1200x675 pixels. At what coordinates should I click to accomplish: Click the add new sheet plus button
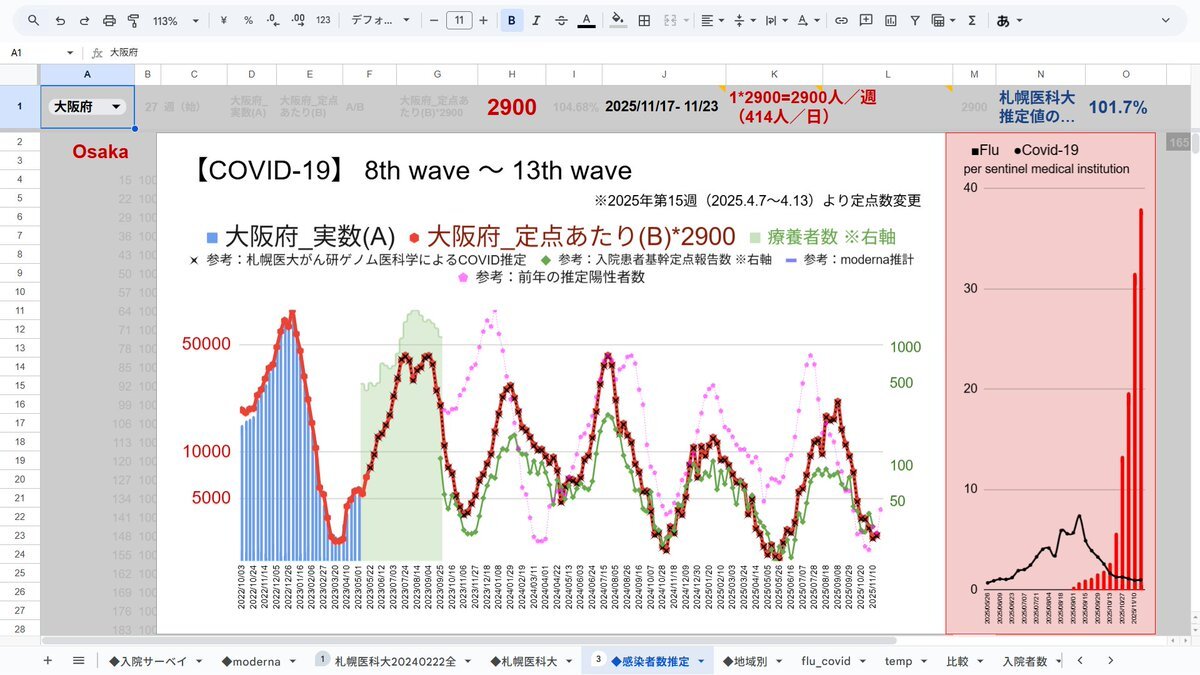(x=47, y=661)
